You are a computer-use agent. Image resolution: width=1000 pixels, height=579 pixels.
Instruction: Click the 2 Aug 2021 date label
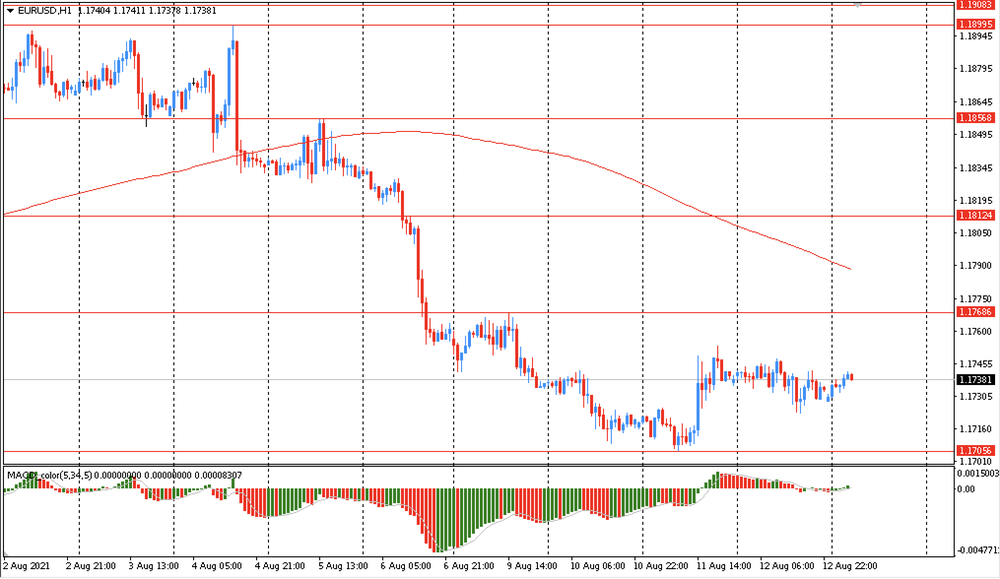pos(26,566)
